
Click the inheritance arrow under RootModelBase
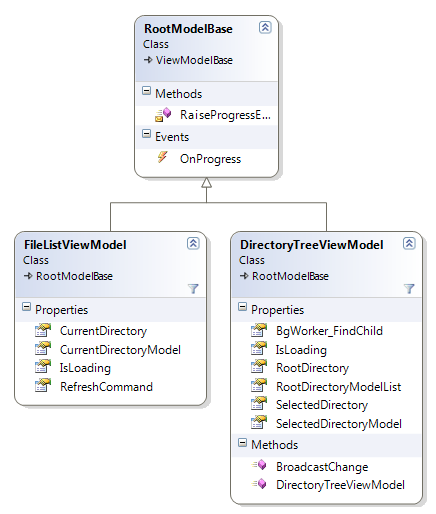coord(206,183)
